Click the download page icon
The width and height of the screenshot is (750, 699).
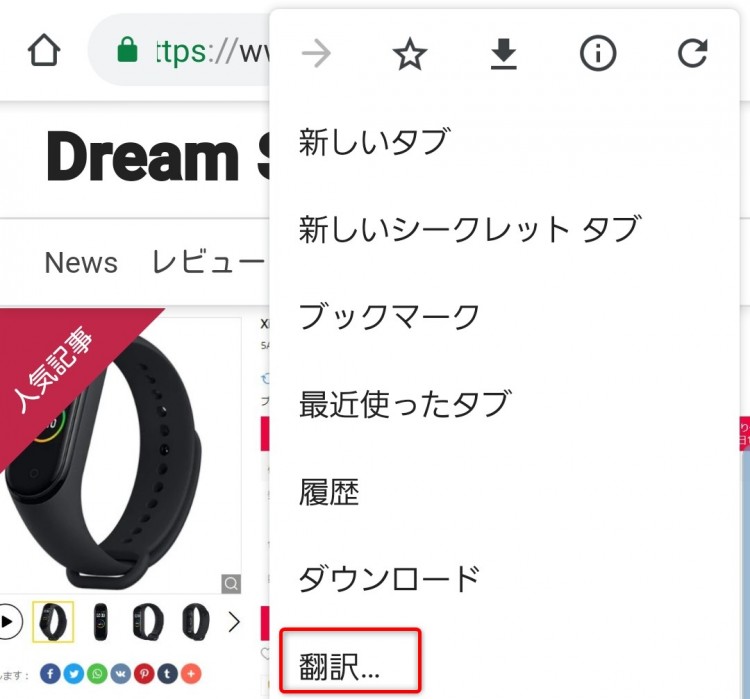coord(504,54)
